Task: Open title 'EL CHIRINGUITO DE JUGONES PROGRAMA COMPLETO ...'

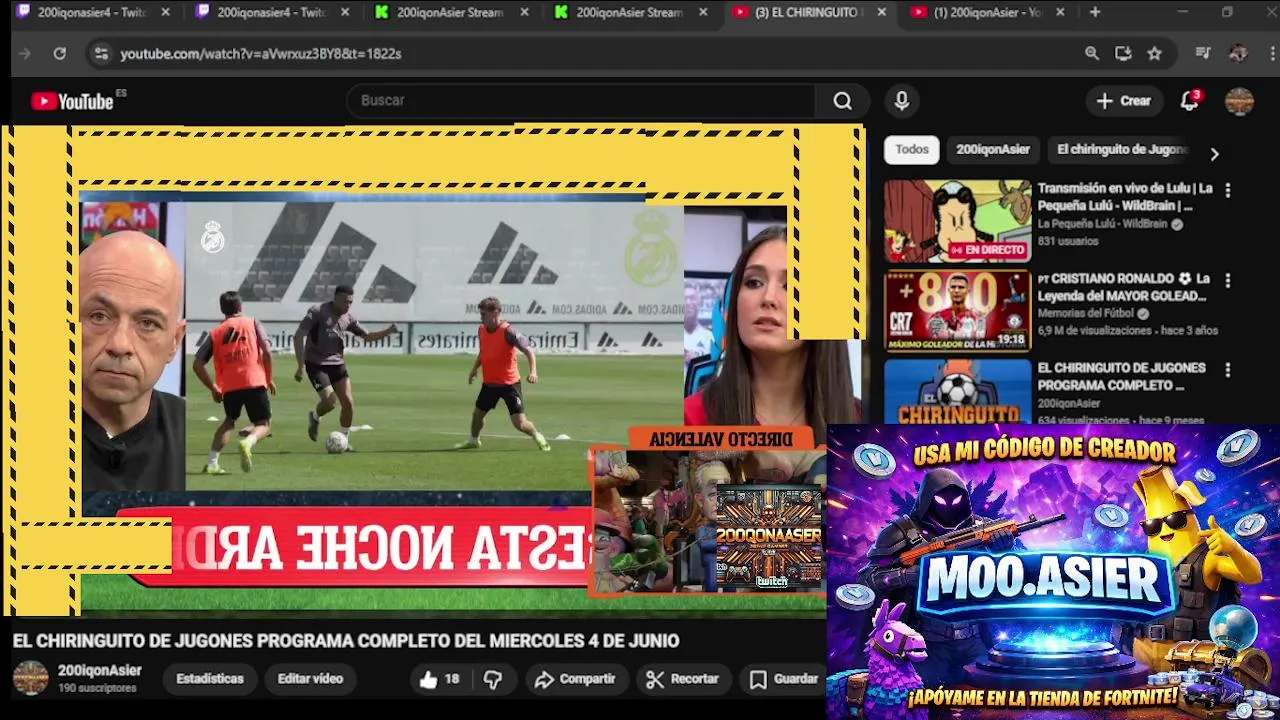Action: click(1121, 376)
